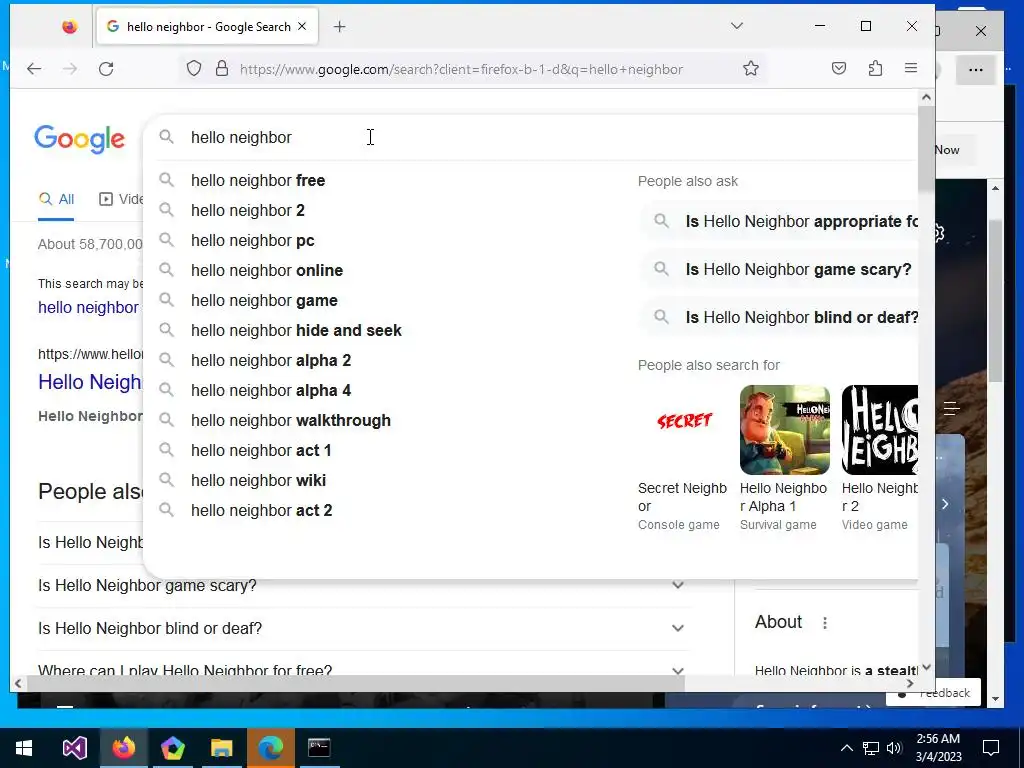Click the hello neighbor blue suggestion link
The width and height of the screenshot is (1024, 768).
(88, 307)
